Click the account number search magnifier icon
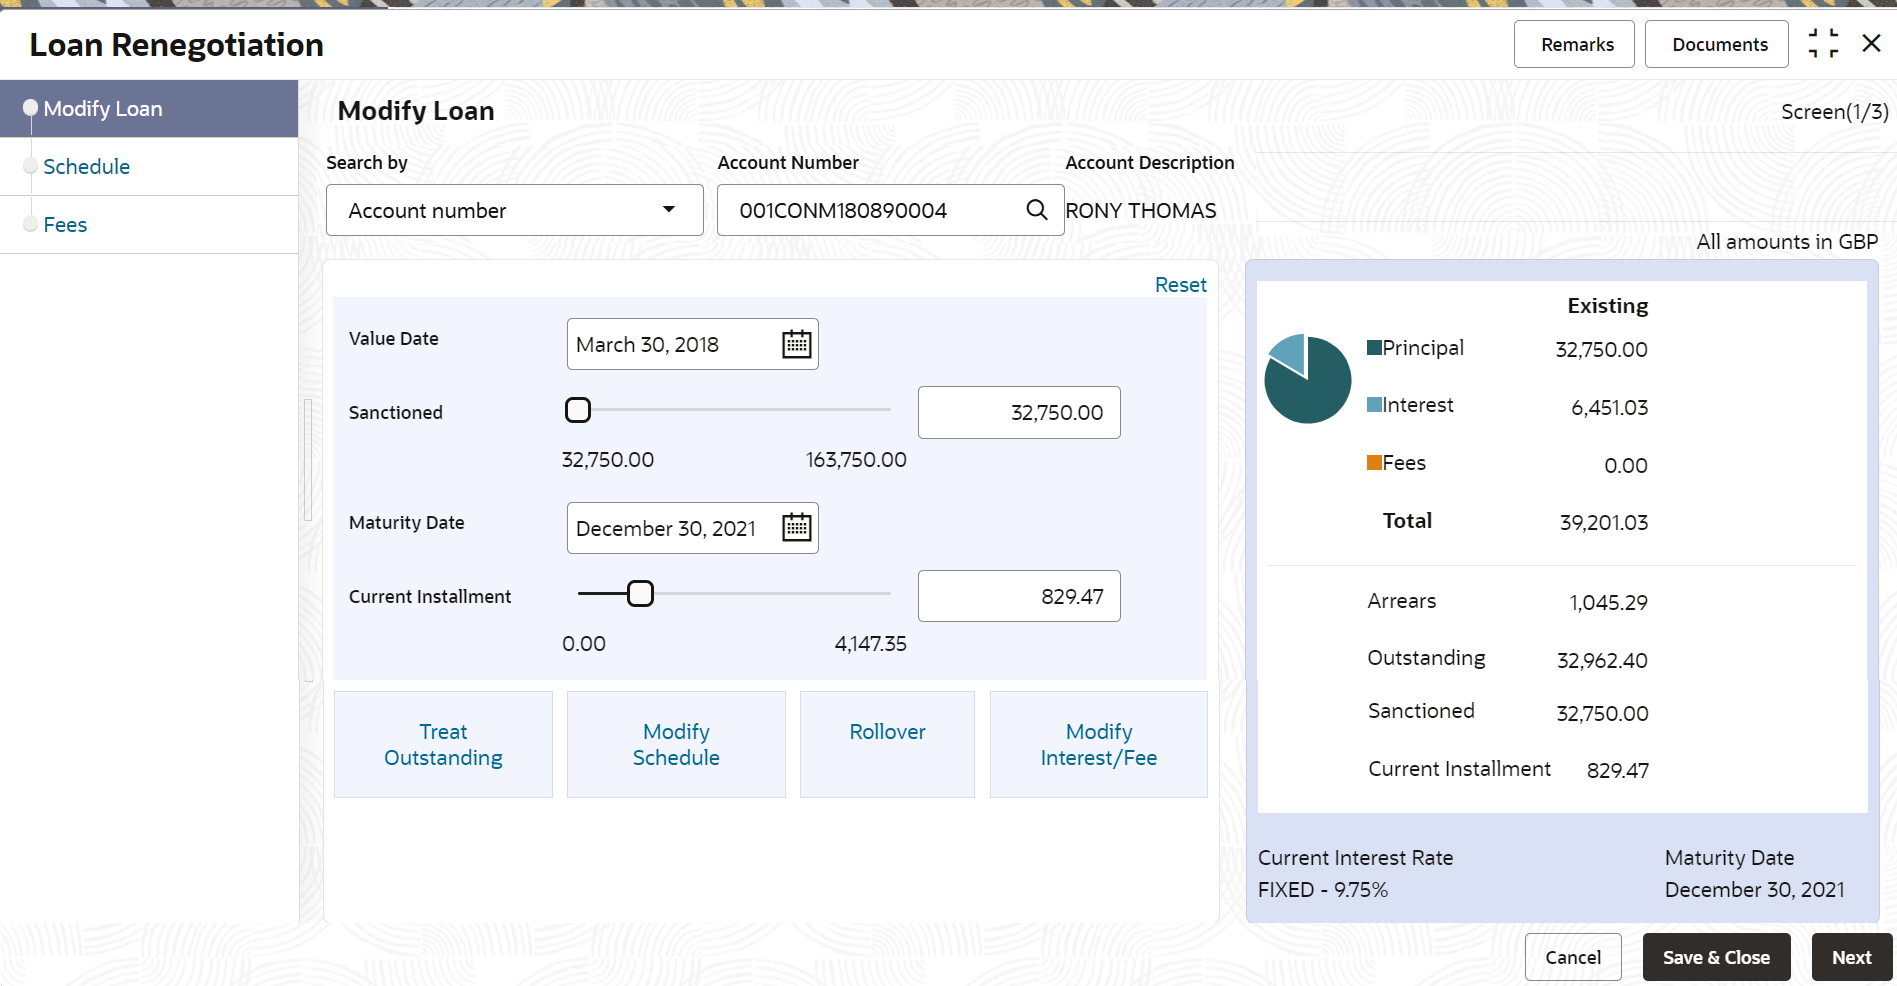This screenshot has width=1897, height=986. point(1037,210)
